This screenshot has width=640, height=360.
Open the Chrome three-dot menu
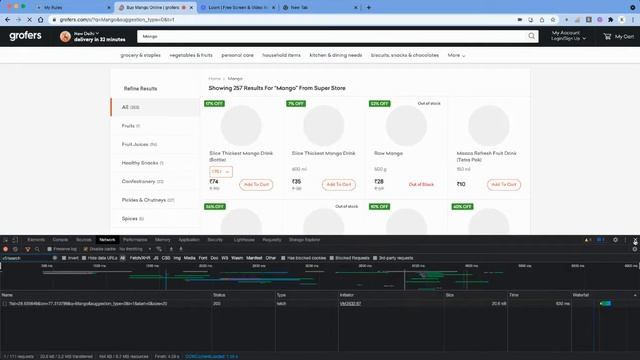[633, 19]
